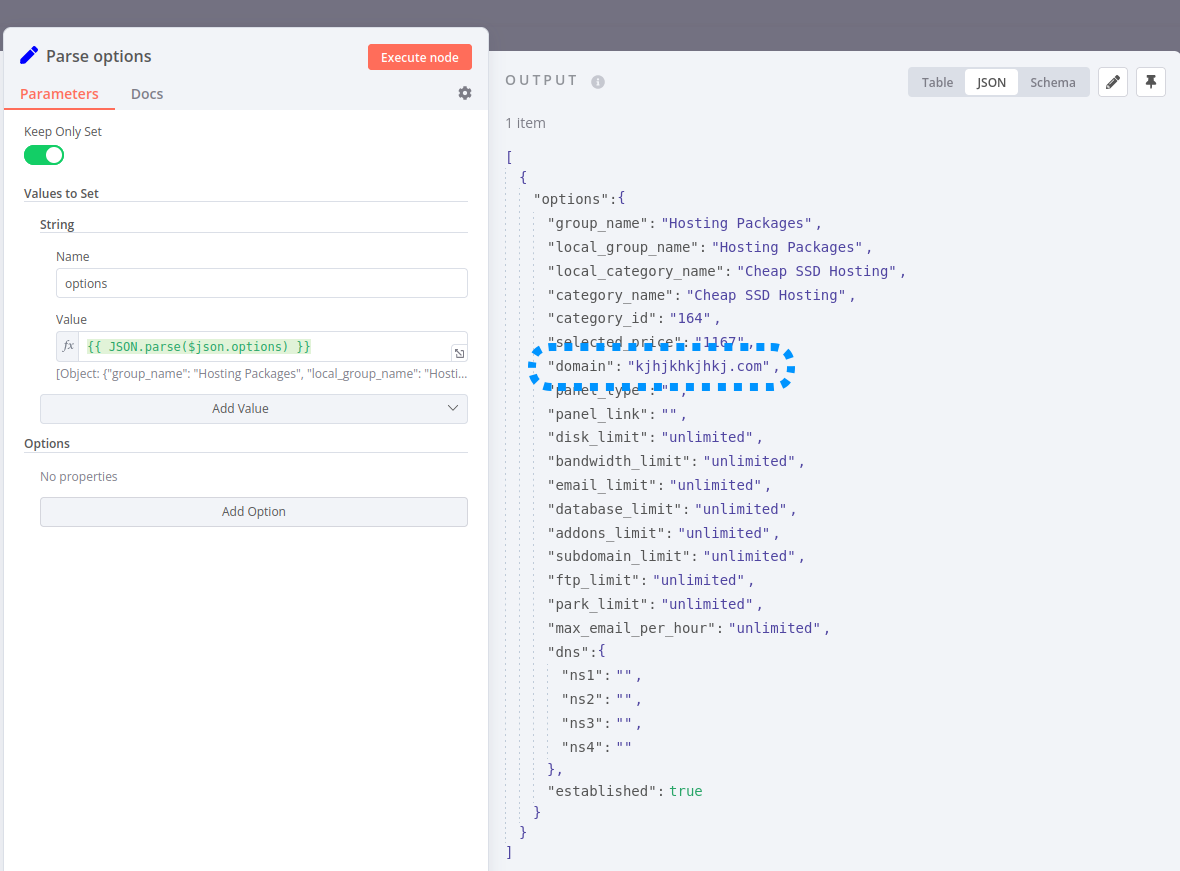The width and height of the screenshot is (1180, 871).
Task: Click the output info icon
Action: [x=598, y=82]
